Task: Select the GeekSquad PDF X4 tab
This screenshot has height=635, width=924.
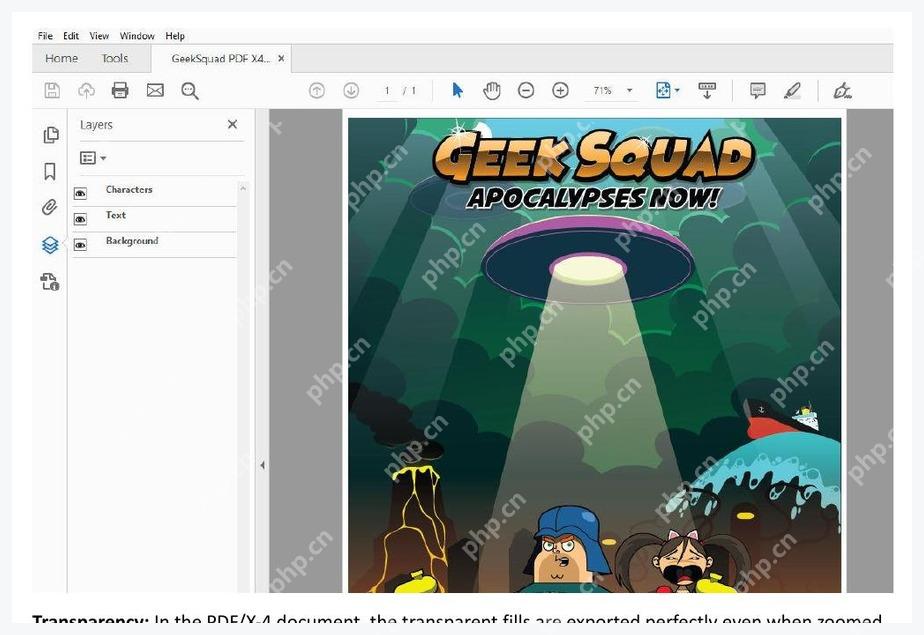Action: [x=220, y=59]
